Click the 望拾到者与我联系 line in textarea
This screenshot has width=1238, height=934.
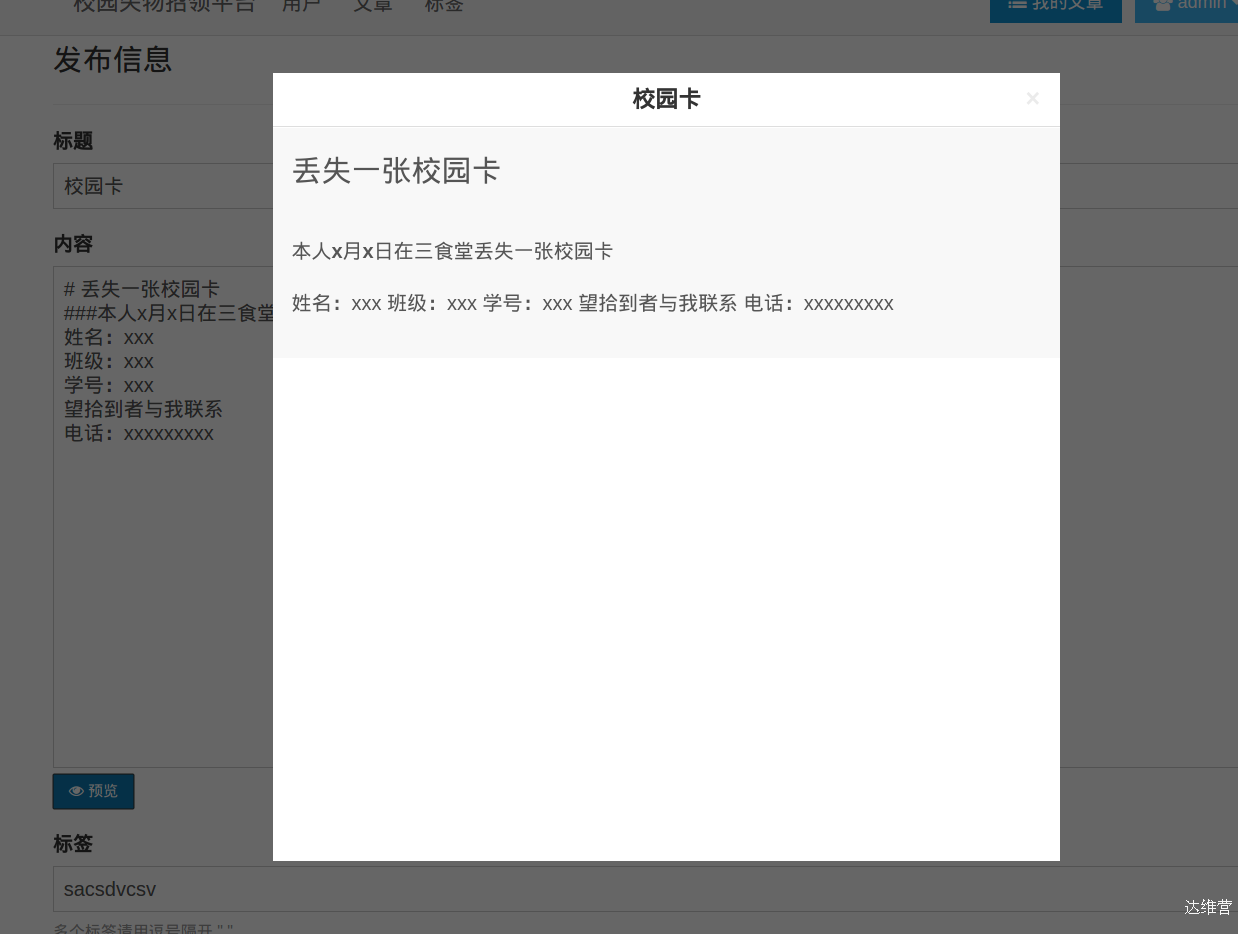point(143,409)
